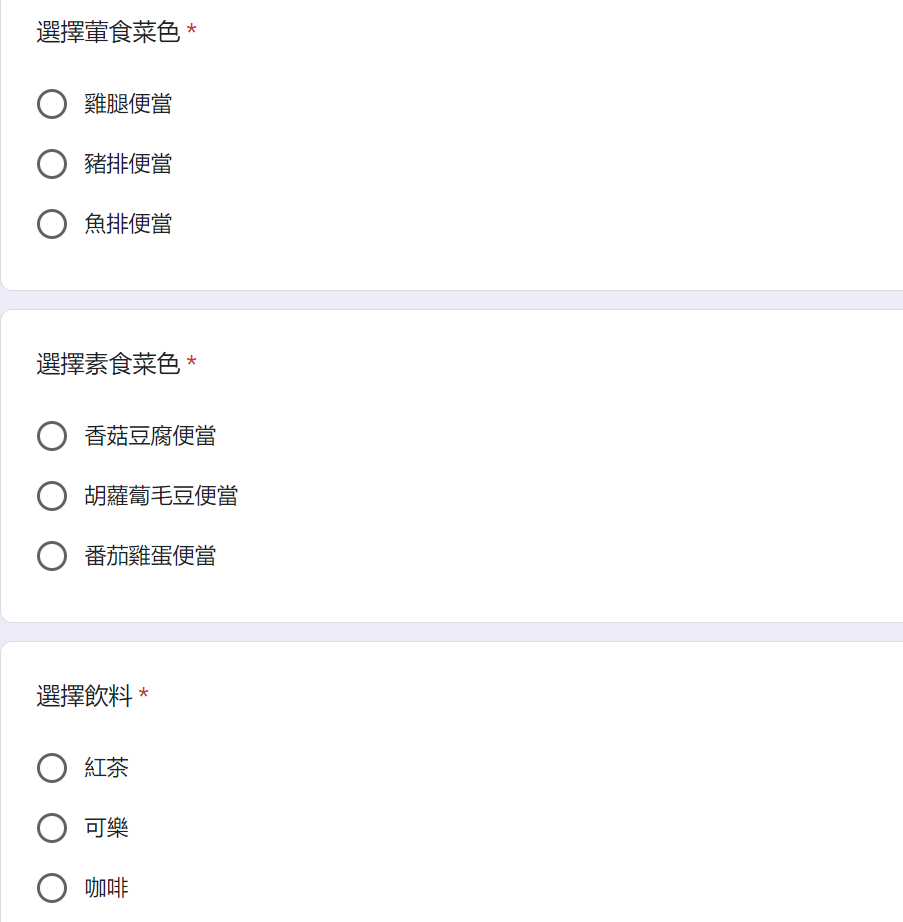Viewport: 903px width, 922px height.
Task: Click the 番茄雞蛋便當 label text
Action: (x=150, y=556)
